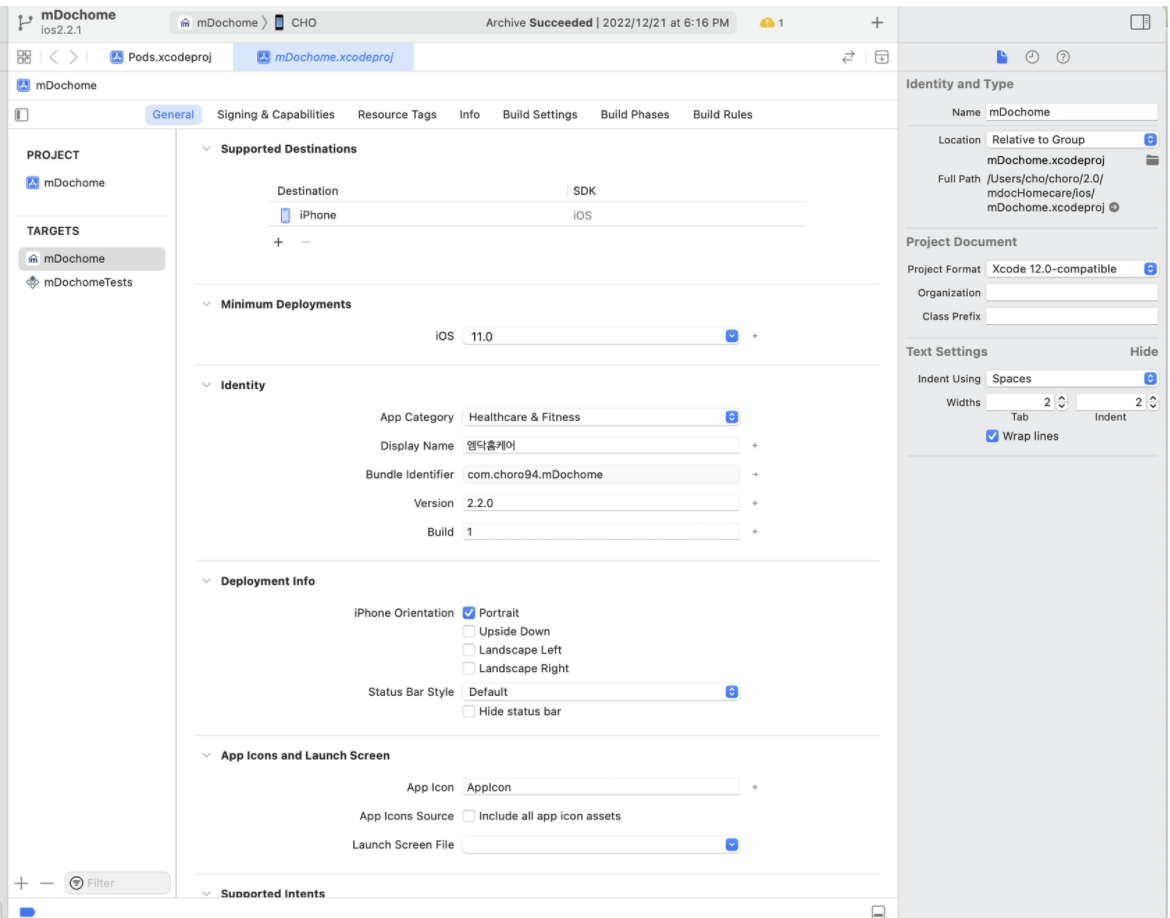The height and width of the screenshot is (918, 1170).
Task: Toggle the inspectors panel icon
Action: pyautogui.click(x=1140, y=22)
